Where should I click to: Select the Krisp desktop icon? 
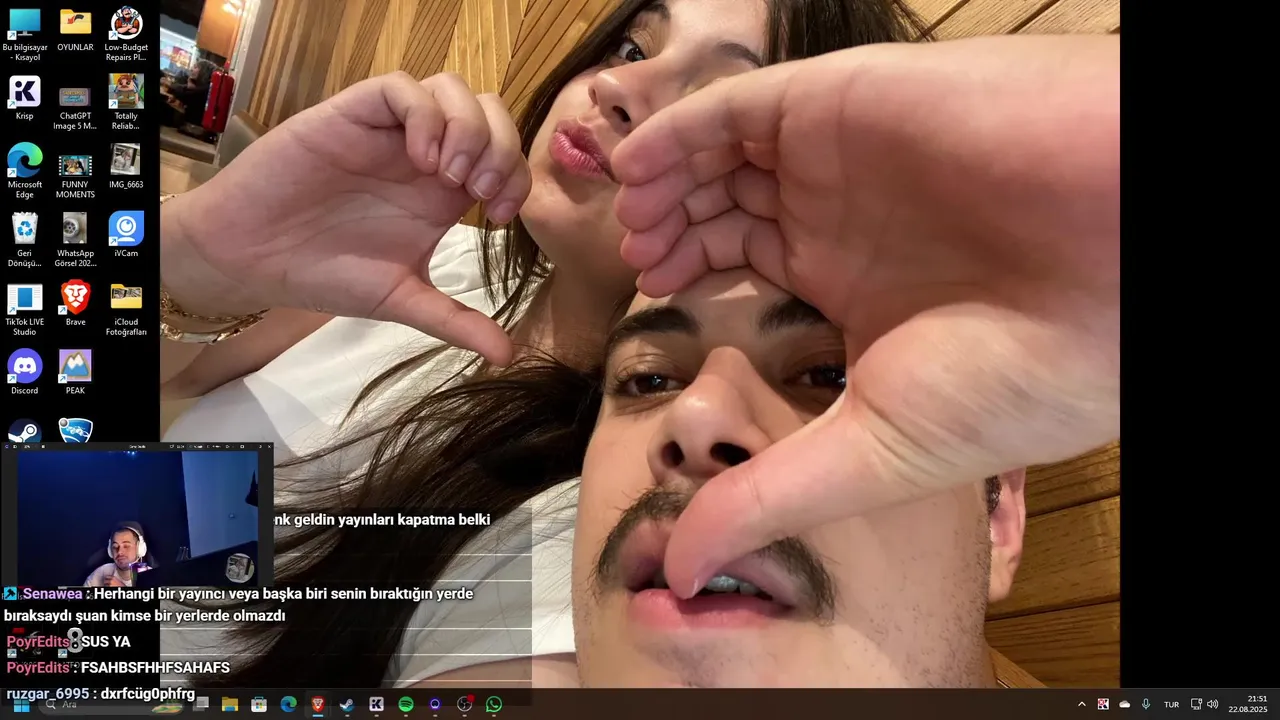pos(25,98)
